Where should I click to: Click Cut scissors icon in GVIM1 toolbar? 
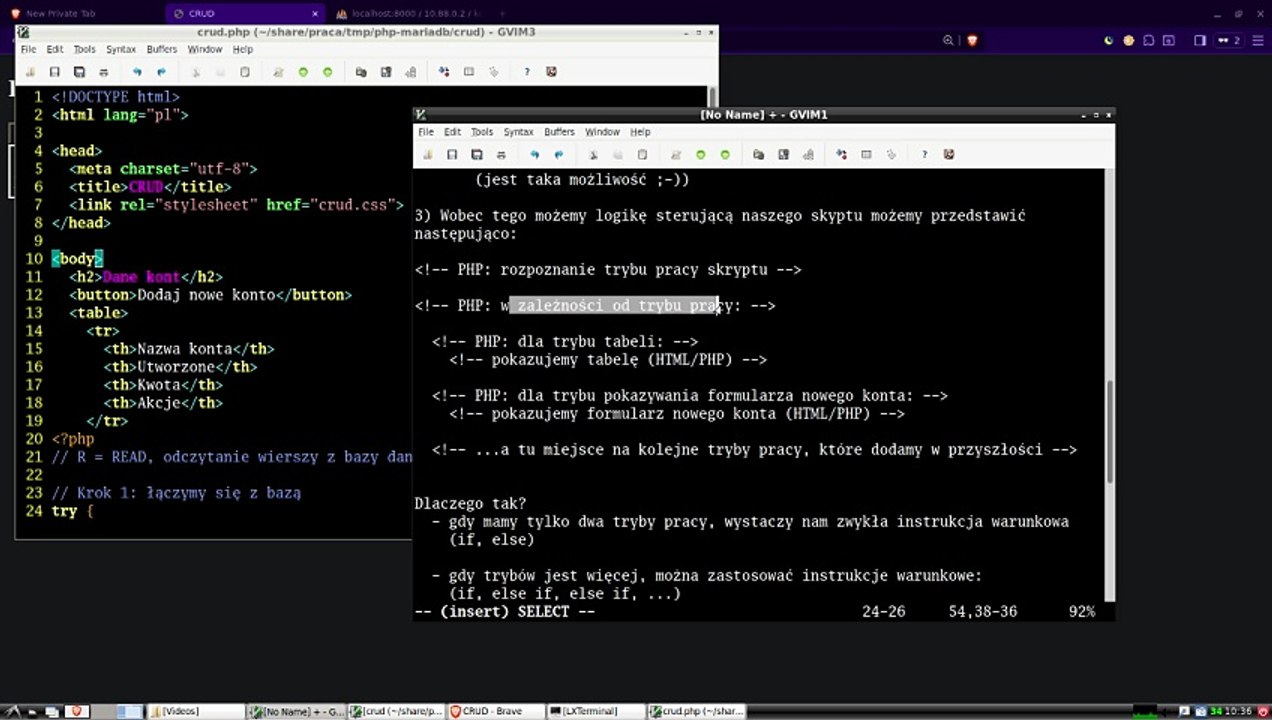coord(593,155)
